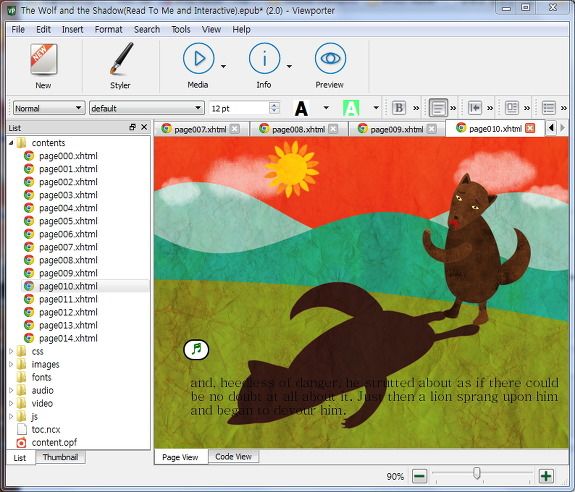This screenshot has height=492, width=575.
Task: Zoom in with the plus button
Action: click(x=546, y=476)
